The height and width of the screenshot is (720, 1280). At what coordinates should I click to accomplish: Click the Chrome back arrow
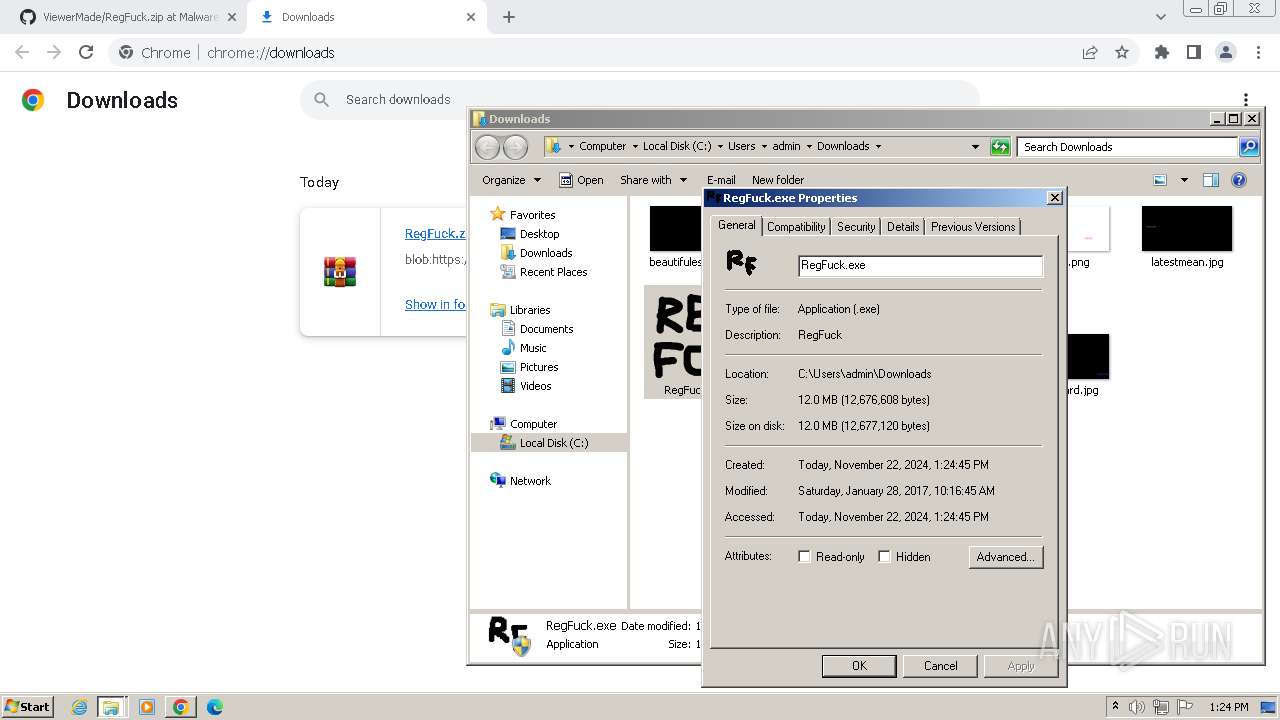22,52
